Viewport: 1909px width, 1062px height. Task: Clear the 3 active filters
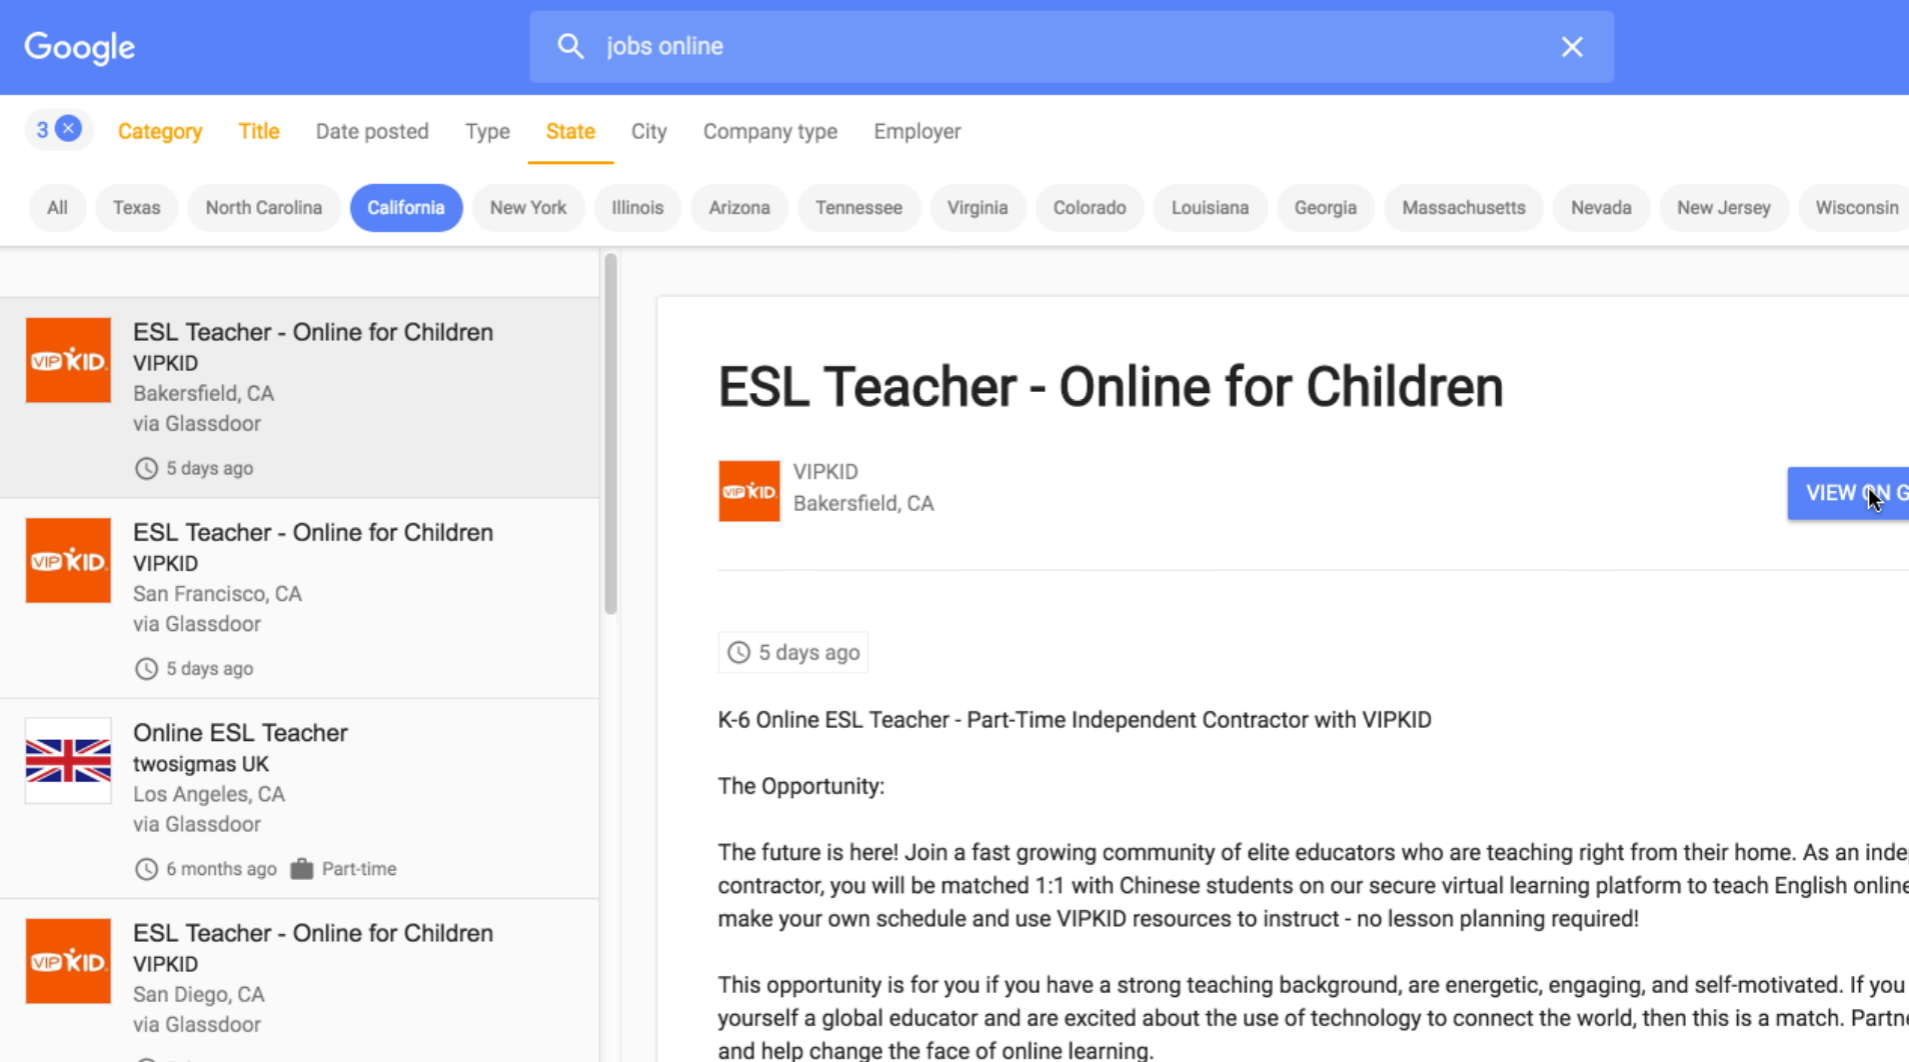coord(68,129)
